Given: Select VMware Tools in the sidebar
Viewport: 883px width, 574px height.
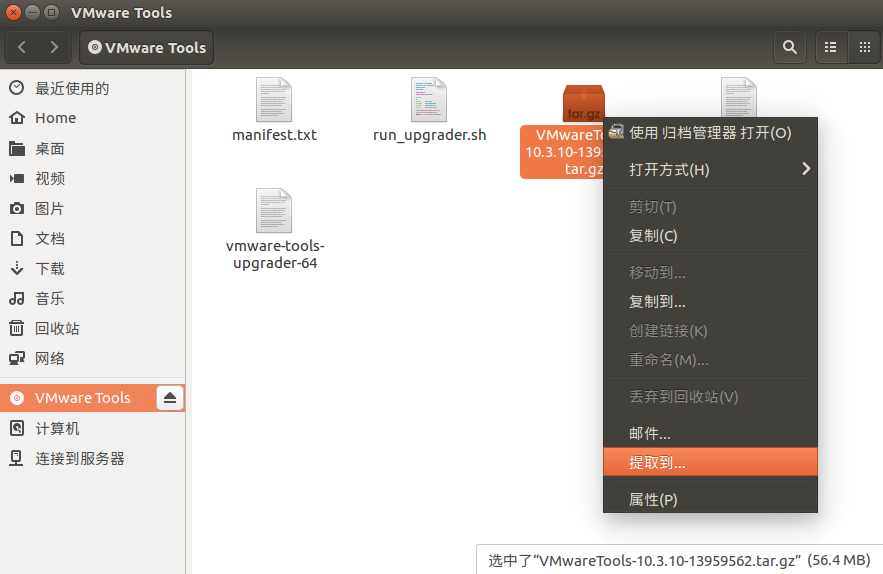Looking at the screenshot, I should coord(79,398).
